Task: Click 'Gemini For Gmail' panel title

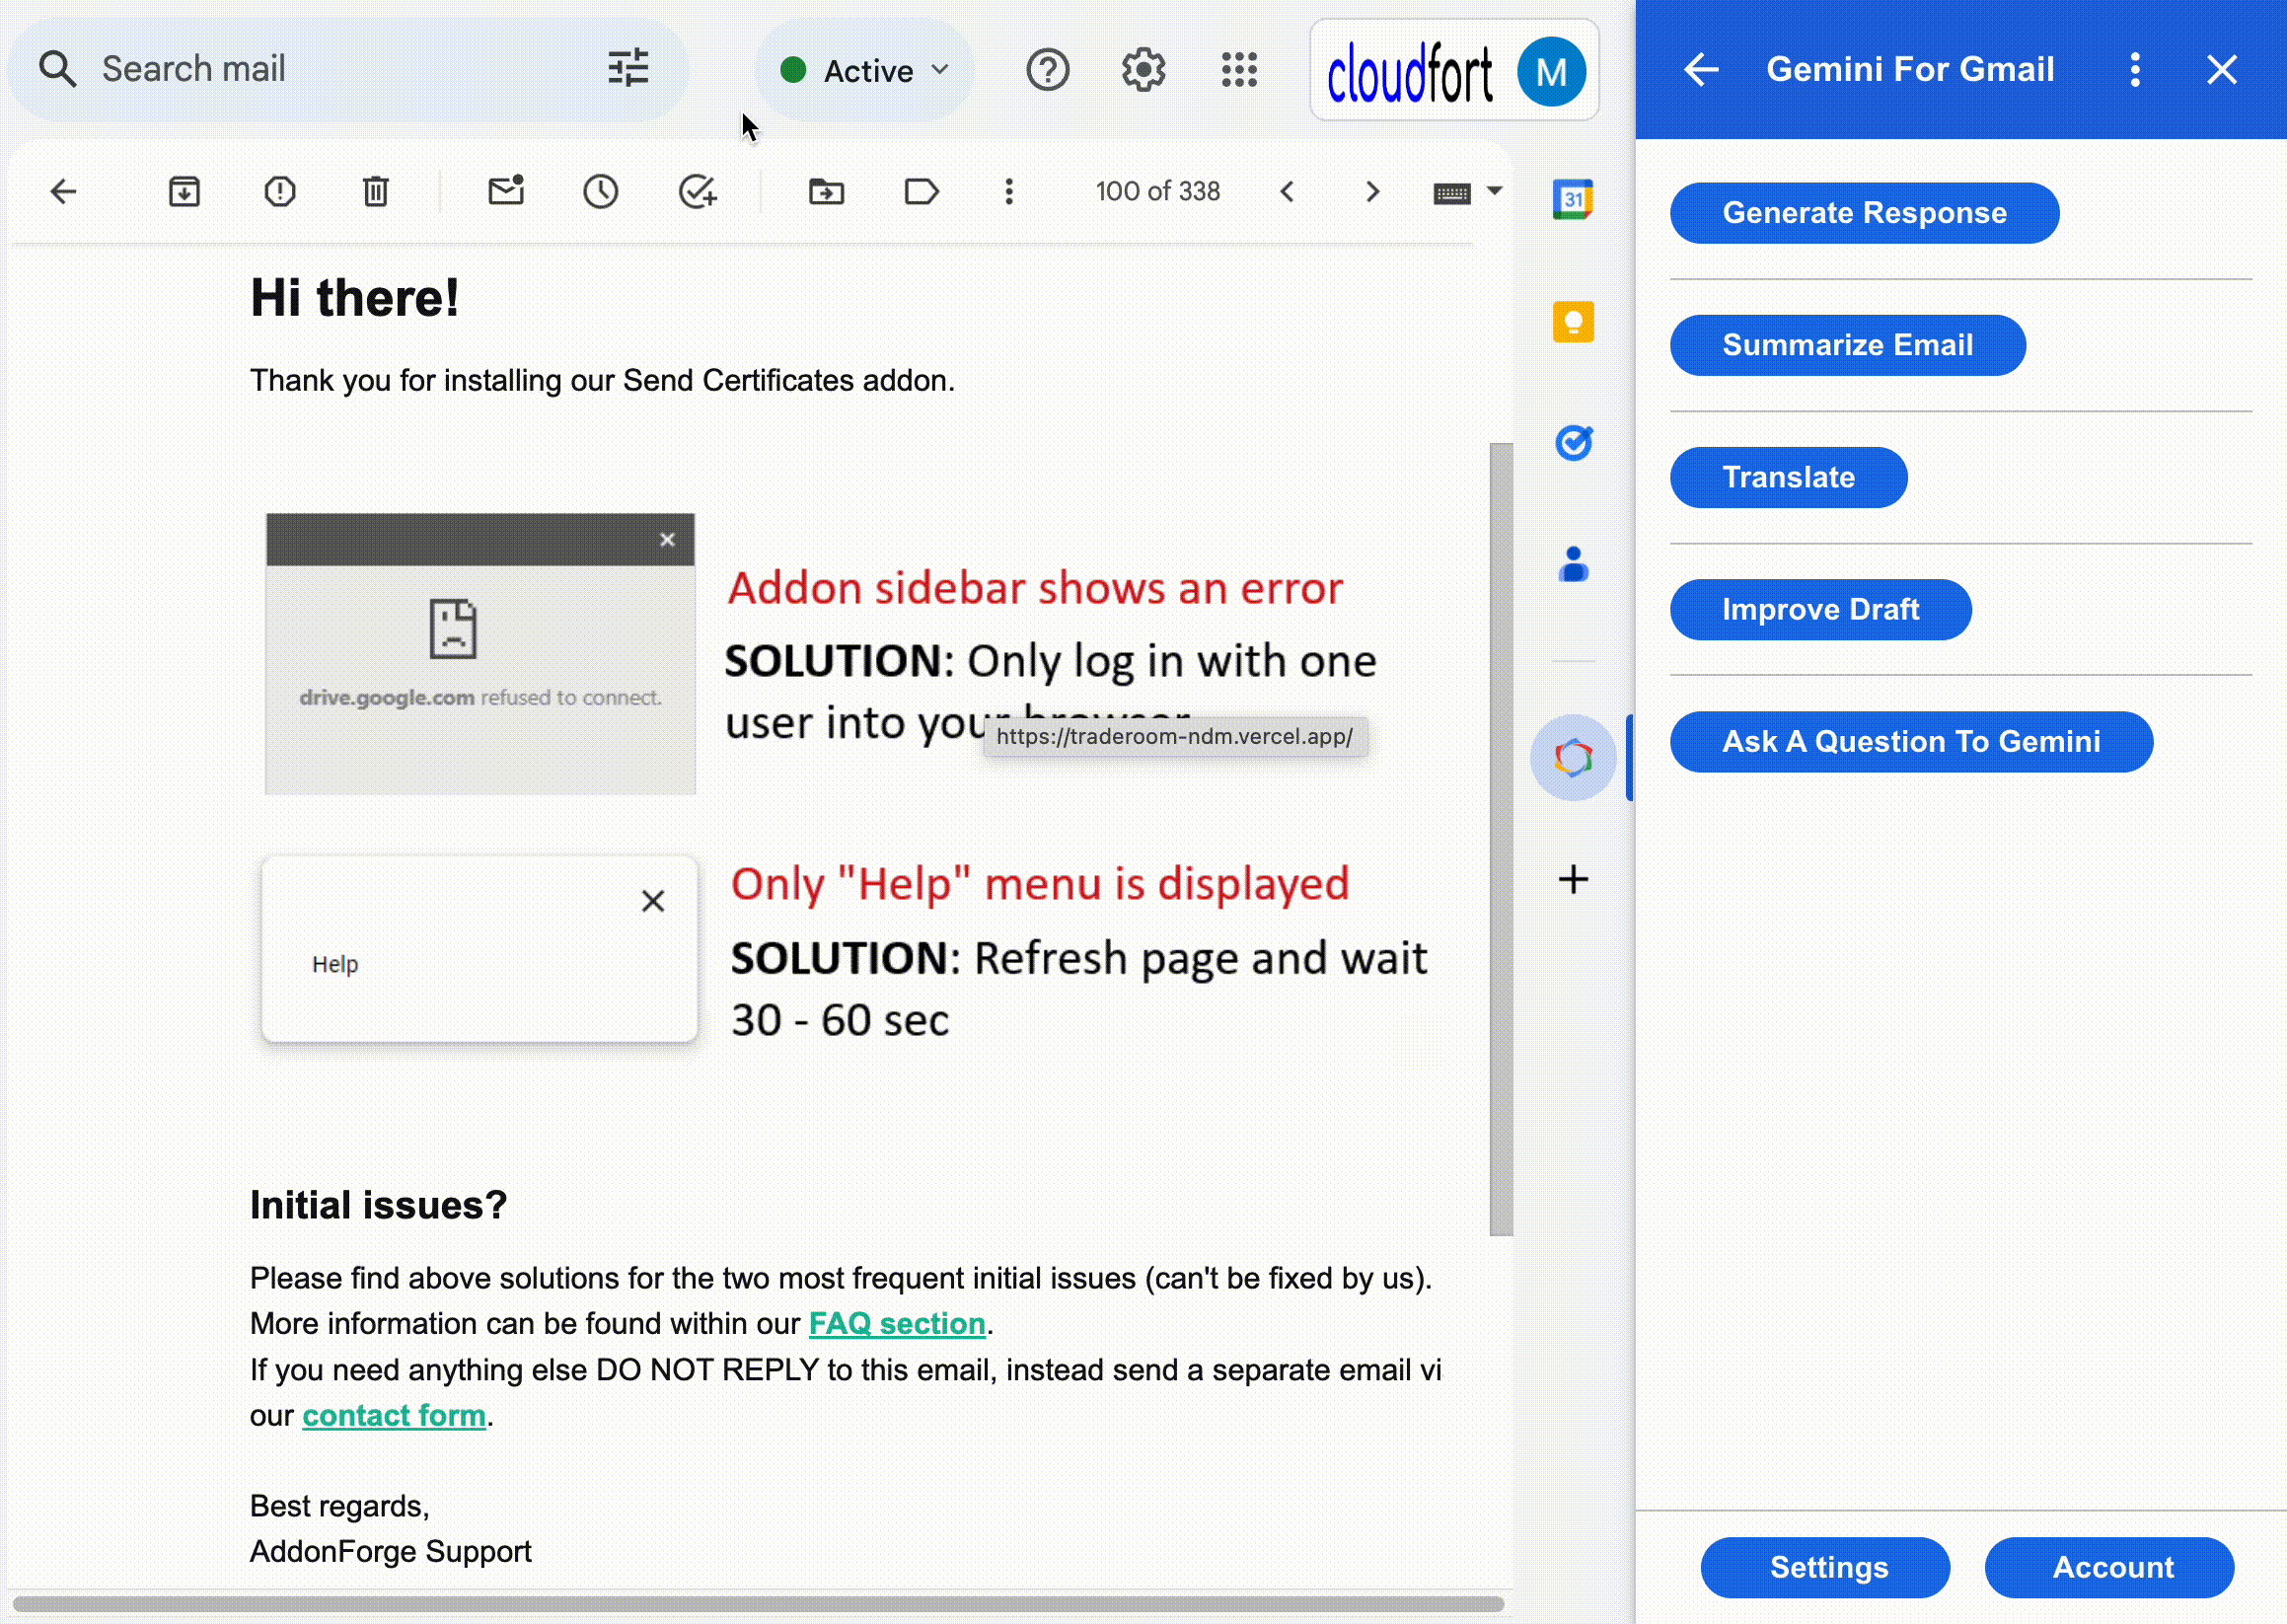Action: tap(1910, 69)
